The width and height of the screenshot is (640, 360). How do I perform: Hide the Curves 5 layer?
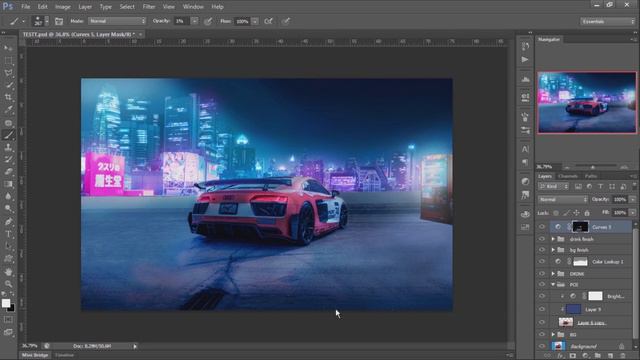[542, 227]
